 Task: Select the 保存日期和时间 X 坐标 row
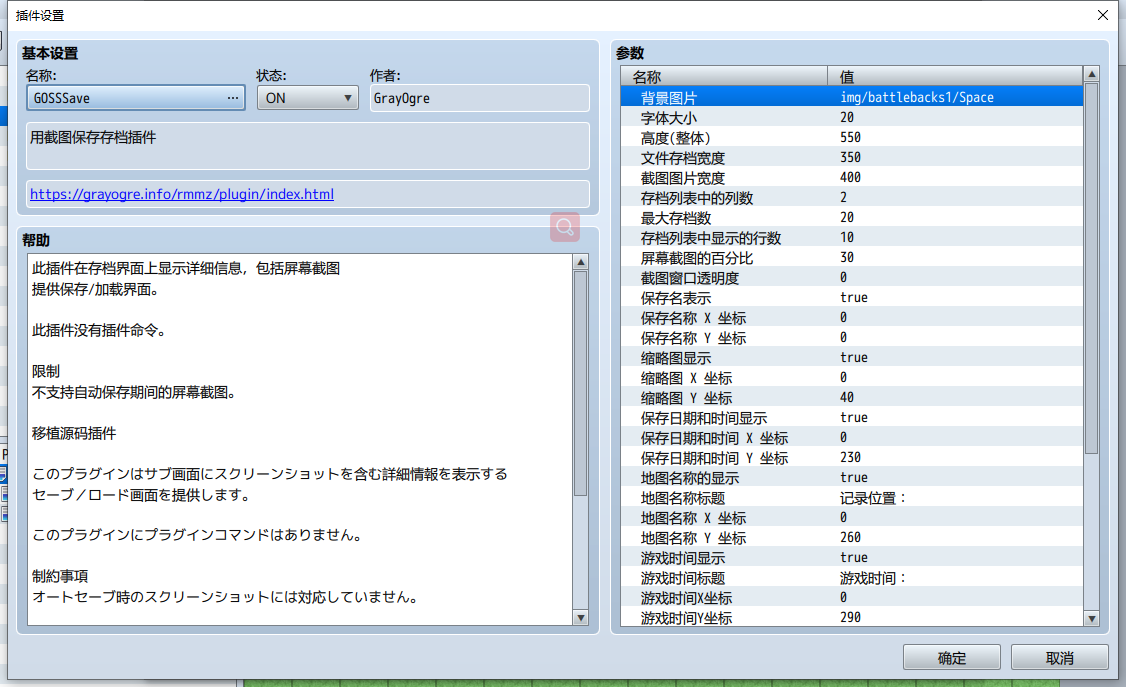click(x=852, y=438)
